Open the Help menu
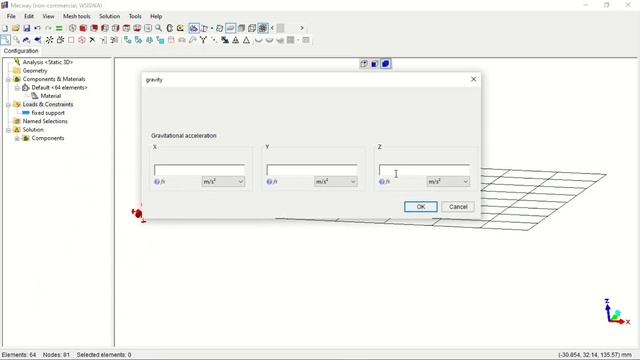The image size is (640, 360). click(x=156, y=16)
